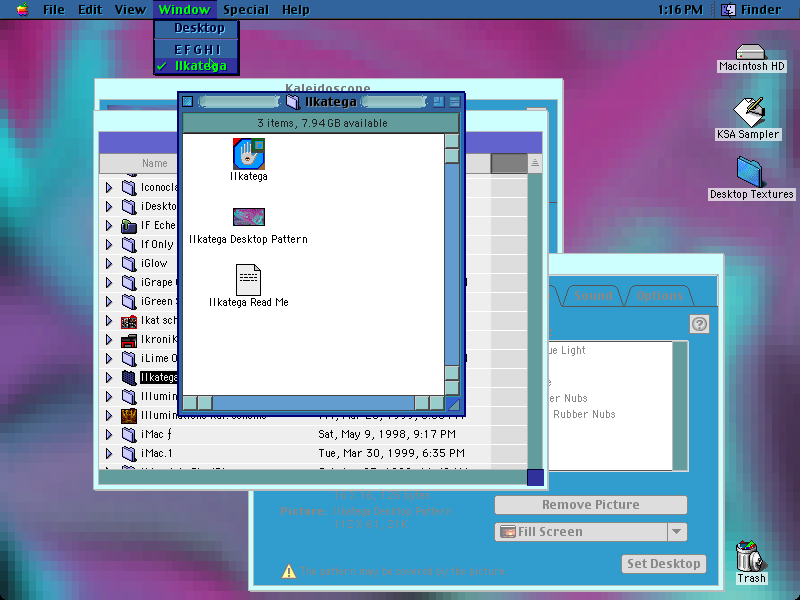Image resolution: width=800 pixels, height=600 pixels.
Task: Click the sort order button in the list window
Action: pos(535,163)
